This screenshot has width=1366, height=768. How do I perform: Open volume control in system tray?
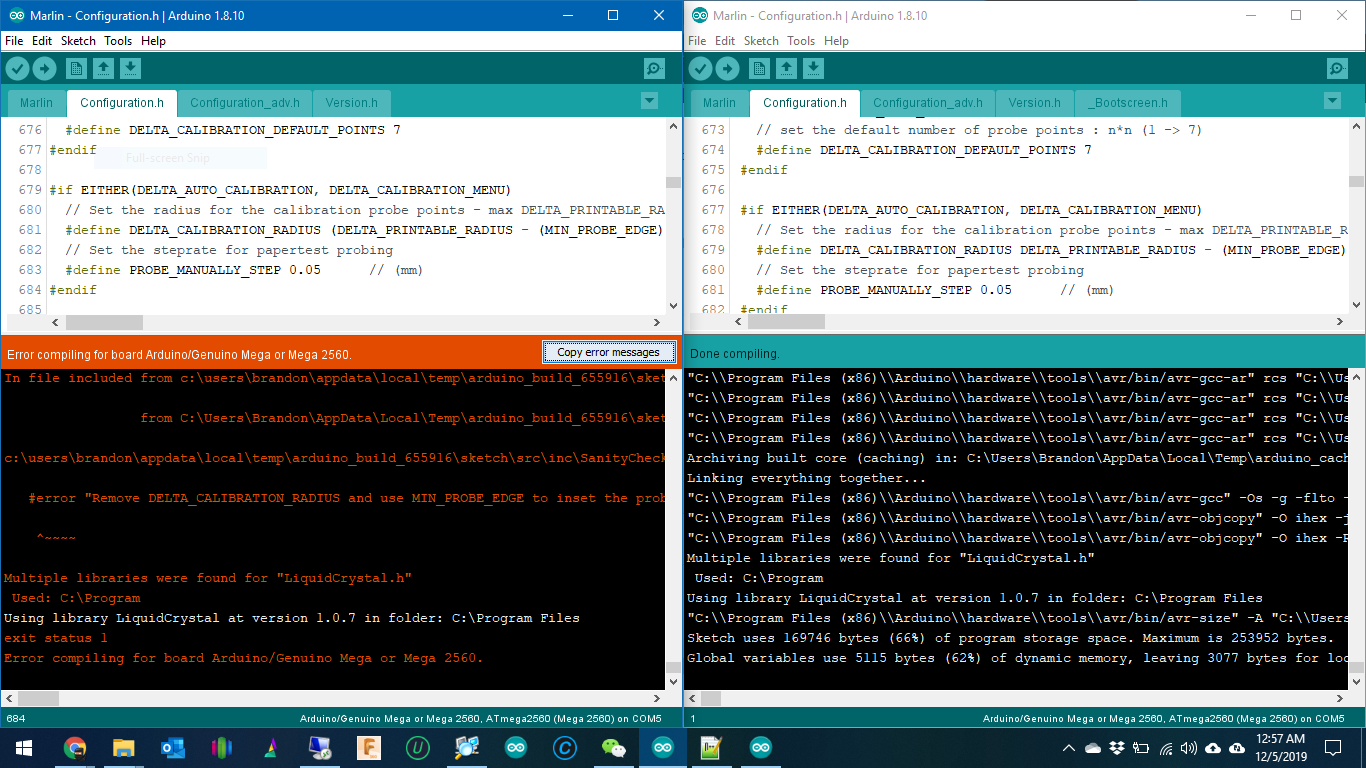[x=1189, y=748]
